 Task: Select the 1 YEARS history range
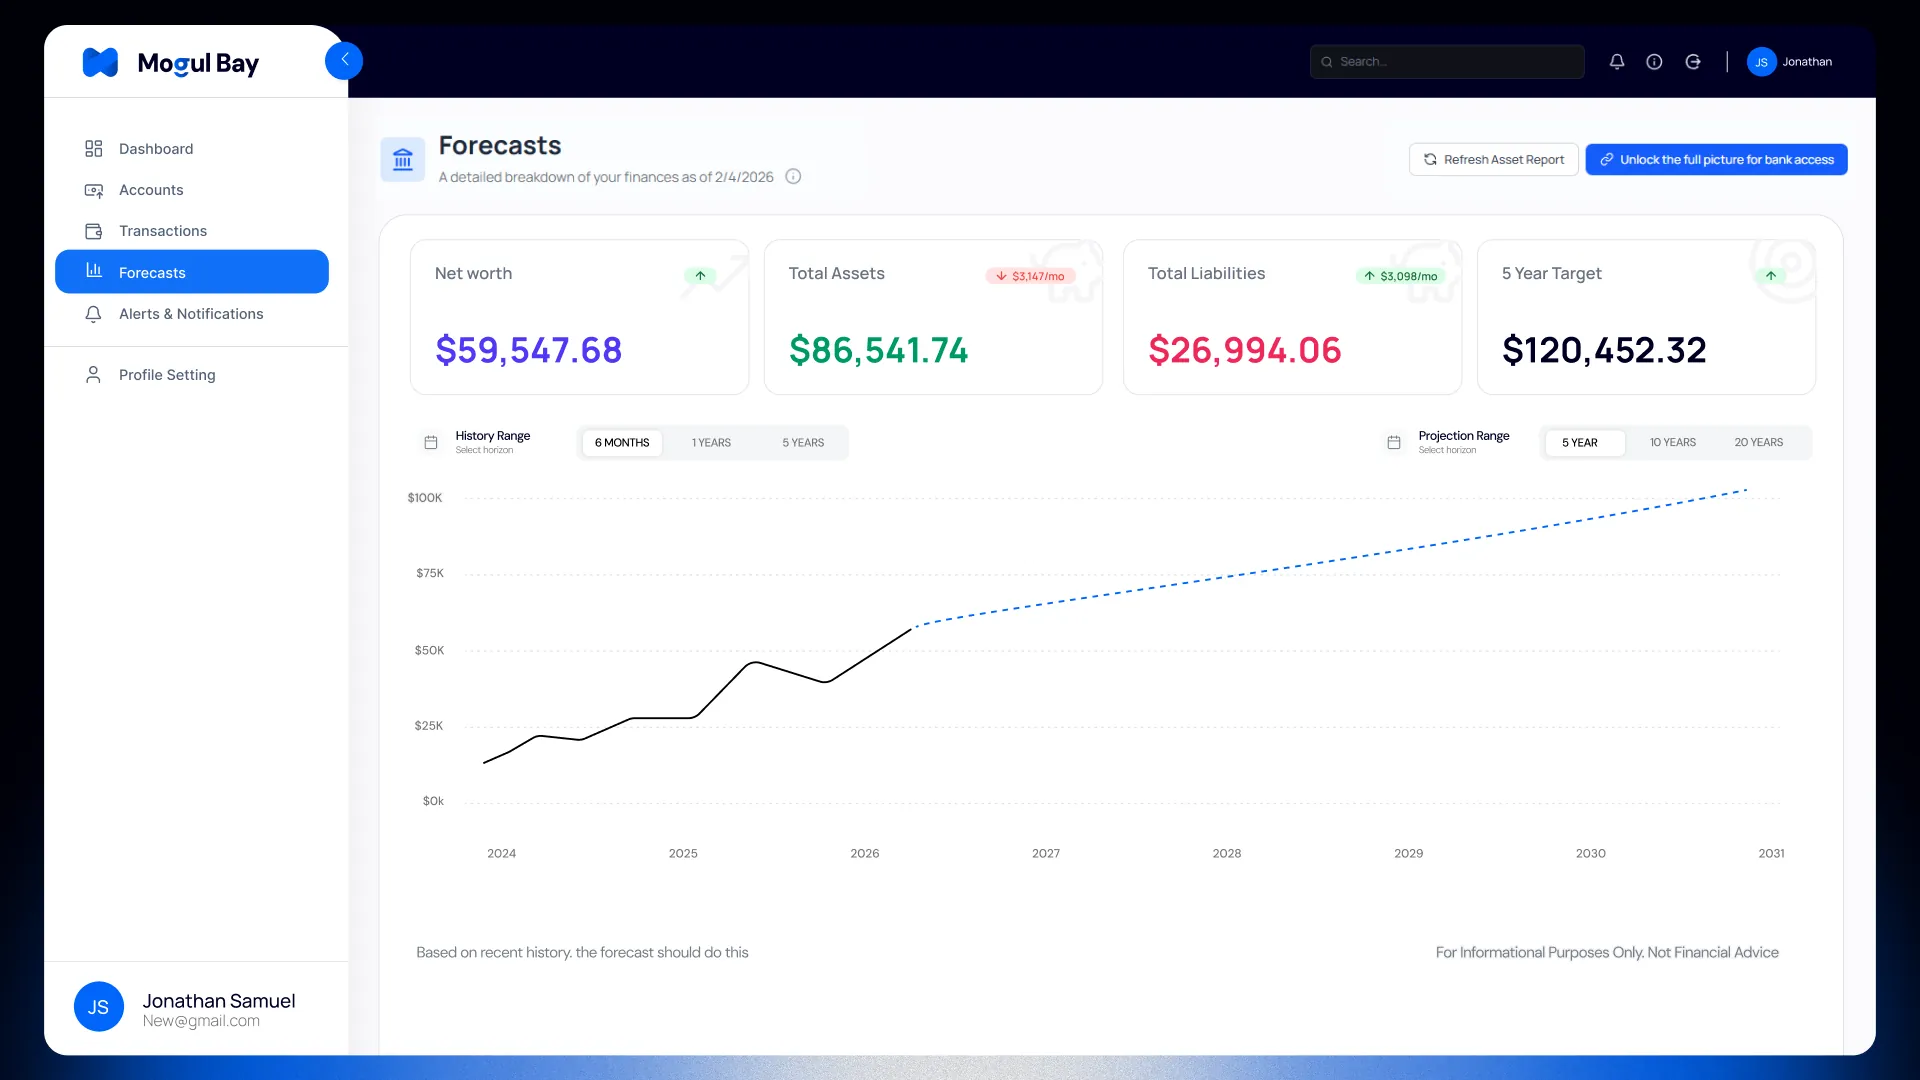pyautogui.click(x=711, y=443)
